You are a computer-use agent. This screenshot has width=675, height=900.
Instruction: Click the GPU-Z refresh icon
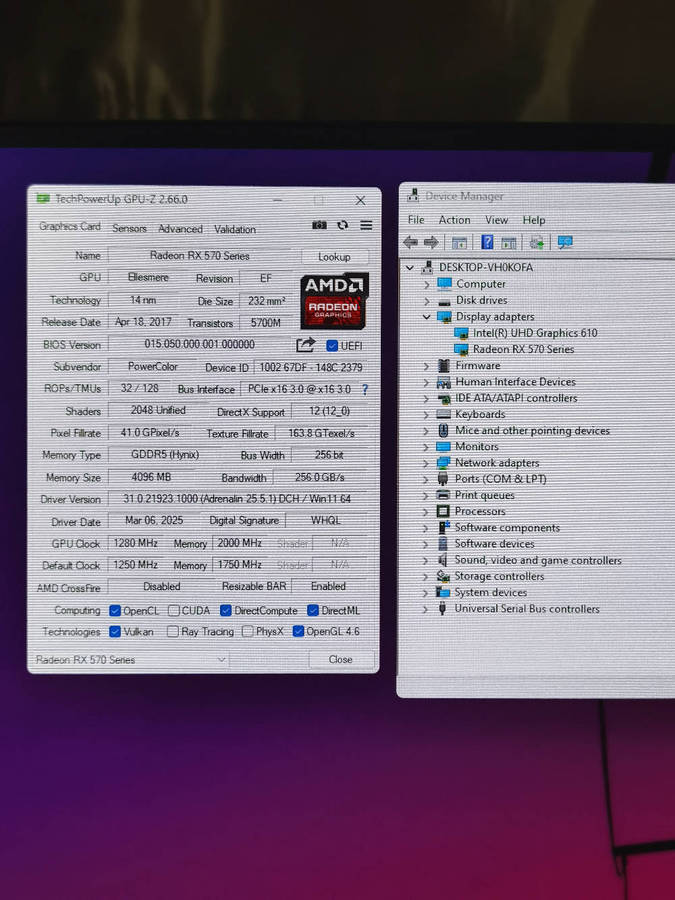click(x=343, y=226)
